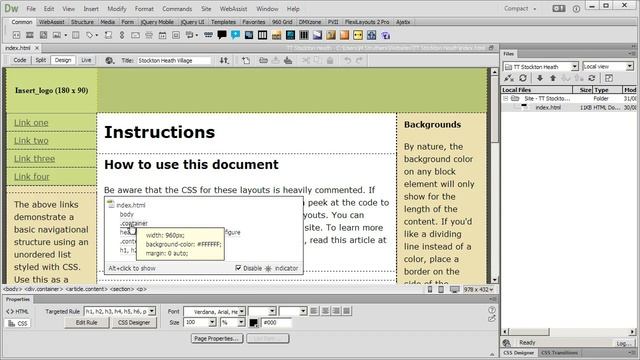The width and height of the screenshot is (640, 360).
Task: Open the Insert menu
Action: tap(91, 9)
